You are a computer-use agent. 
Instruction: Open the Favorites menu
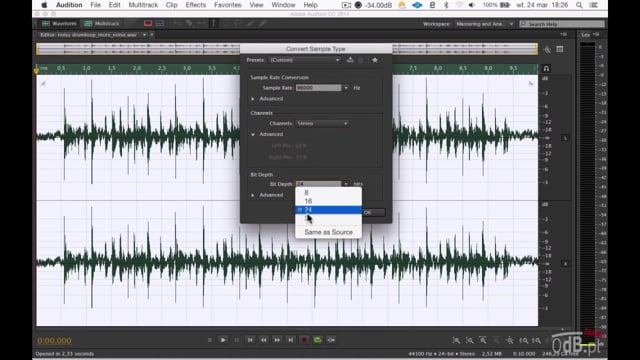pyautogui.click(x=227, y=5)
